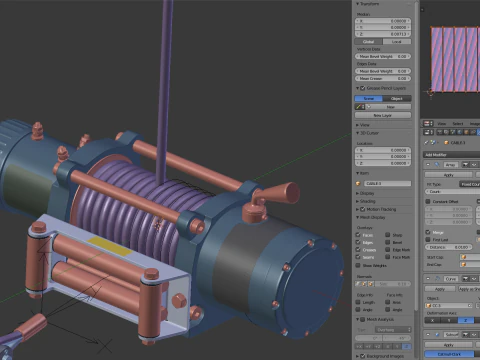
Task: Set Curve deformation axis to X
Action: [x=432, y=320]
